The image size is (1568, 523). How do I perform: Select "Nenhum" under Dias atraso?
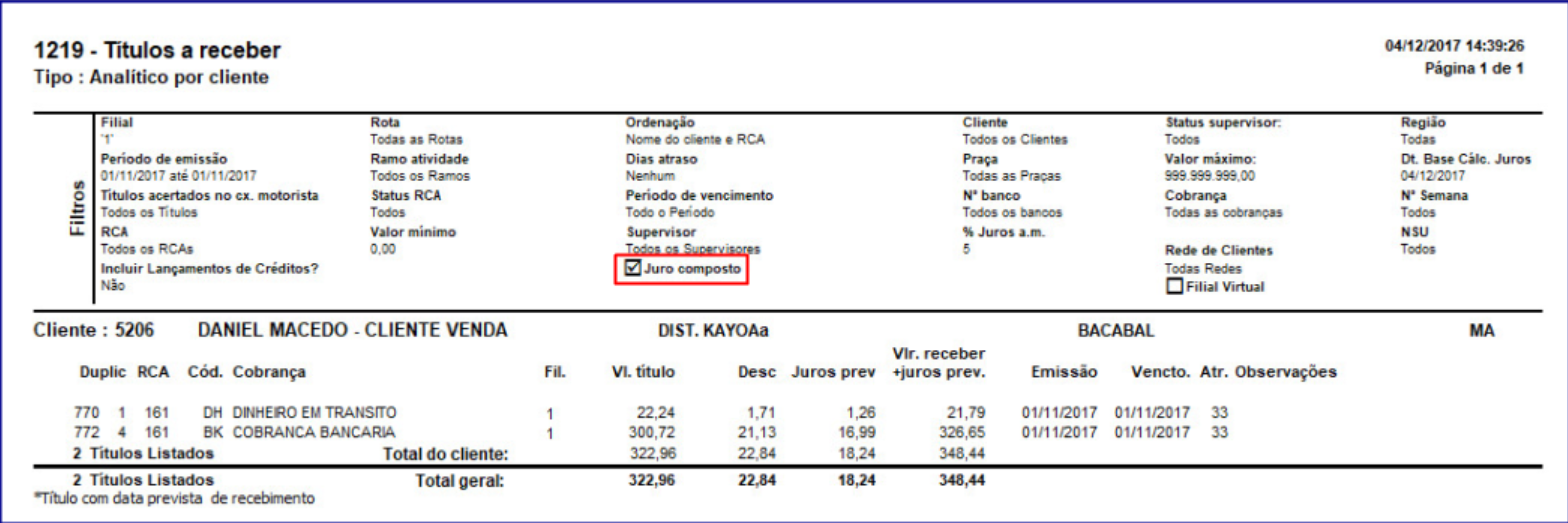[648, 176]
